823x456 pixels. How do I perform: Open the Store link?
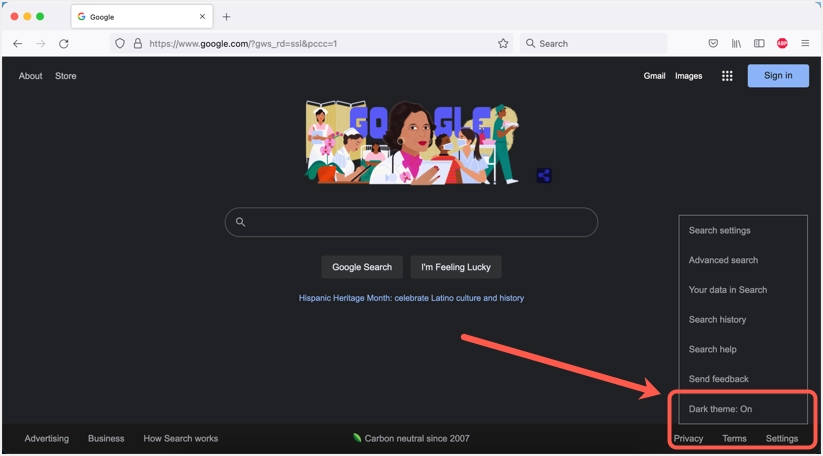[x=66, y=76]
